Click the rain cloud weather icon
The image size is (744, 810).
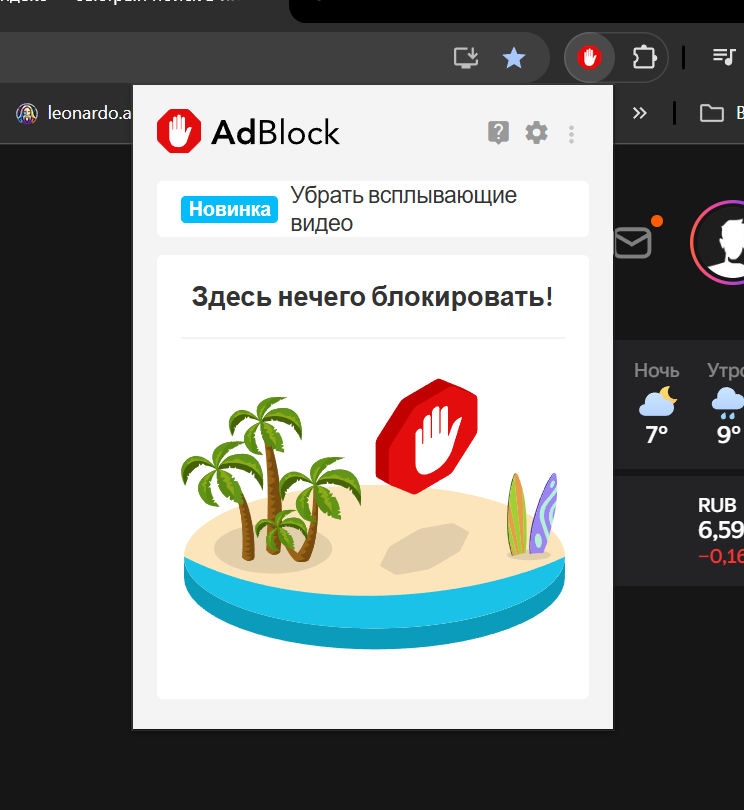coord(727,403)
